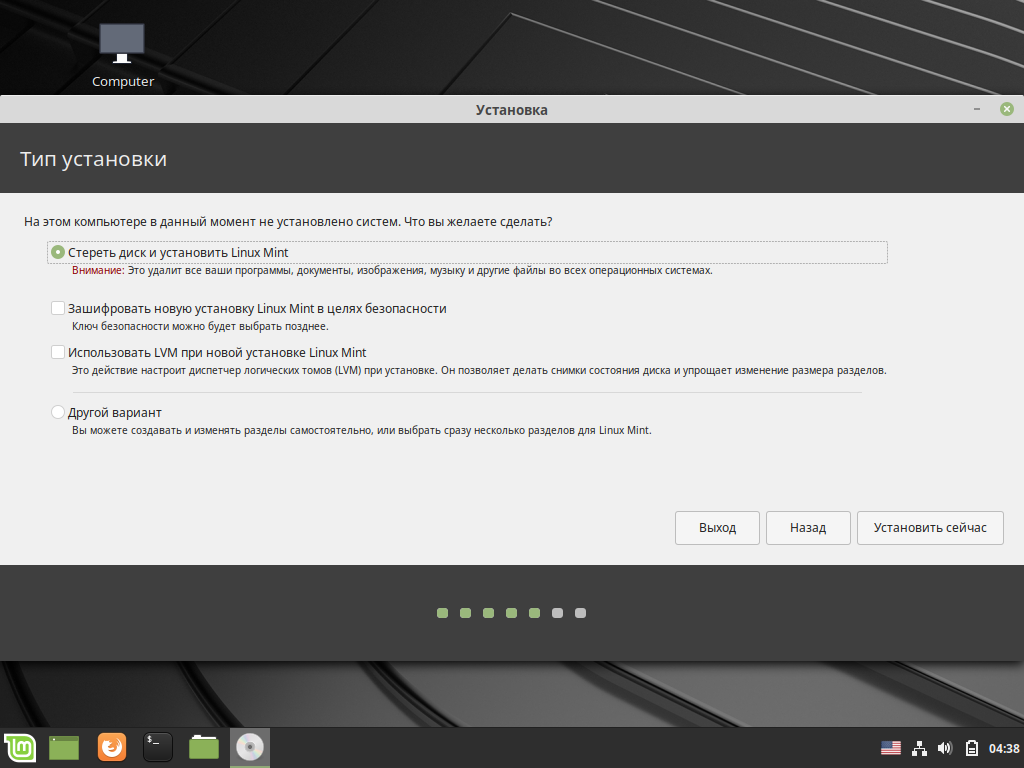Image resolution: width=1024 pixels, height=768 pixels.
Task: Click the installer disc taskbar item
Action: point(250,747)
